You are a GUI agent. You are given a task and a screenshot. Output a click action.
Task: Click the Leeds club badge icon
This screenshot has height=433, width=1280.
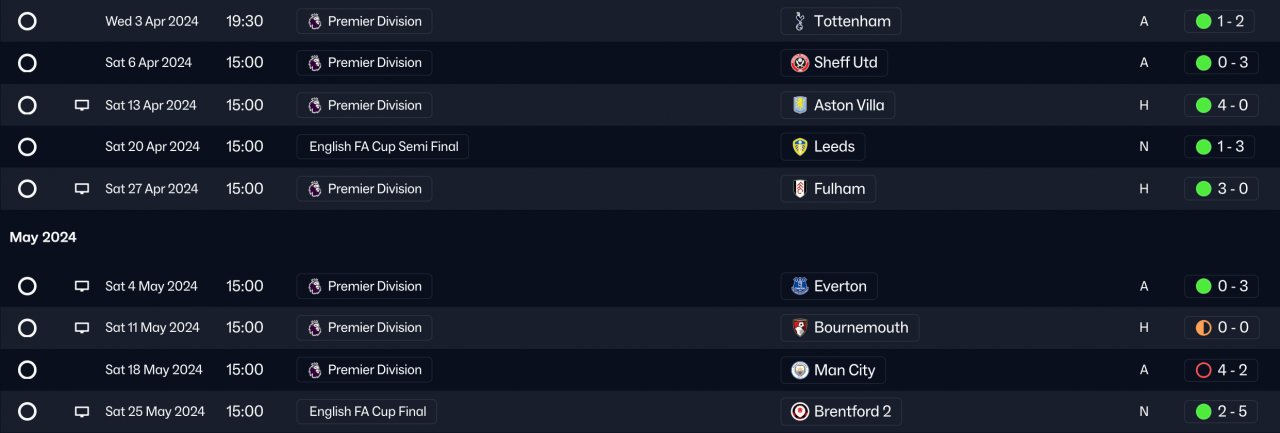click(799, 147)
